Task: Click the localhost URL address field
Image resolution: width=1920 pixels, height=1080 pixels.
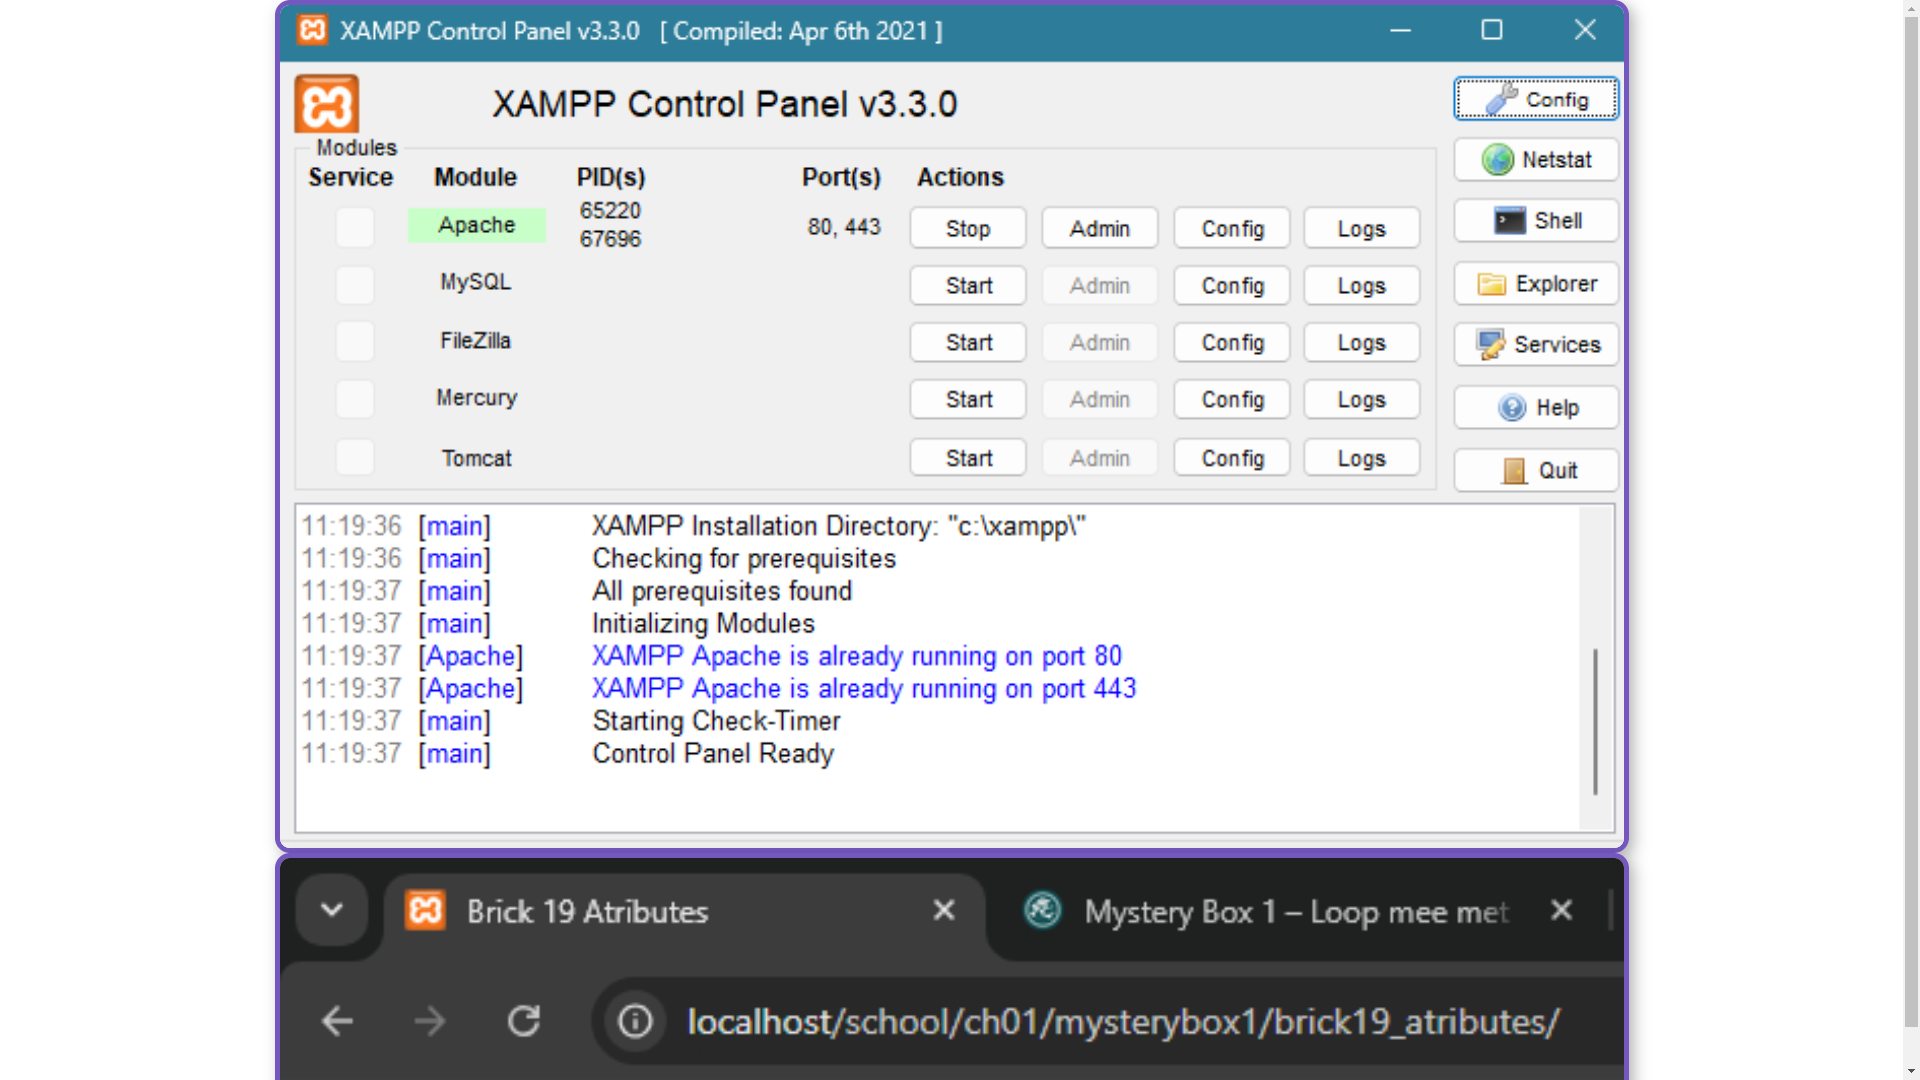Action: point(1122,1022)
